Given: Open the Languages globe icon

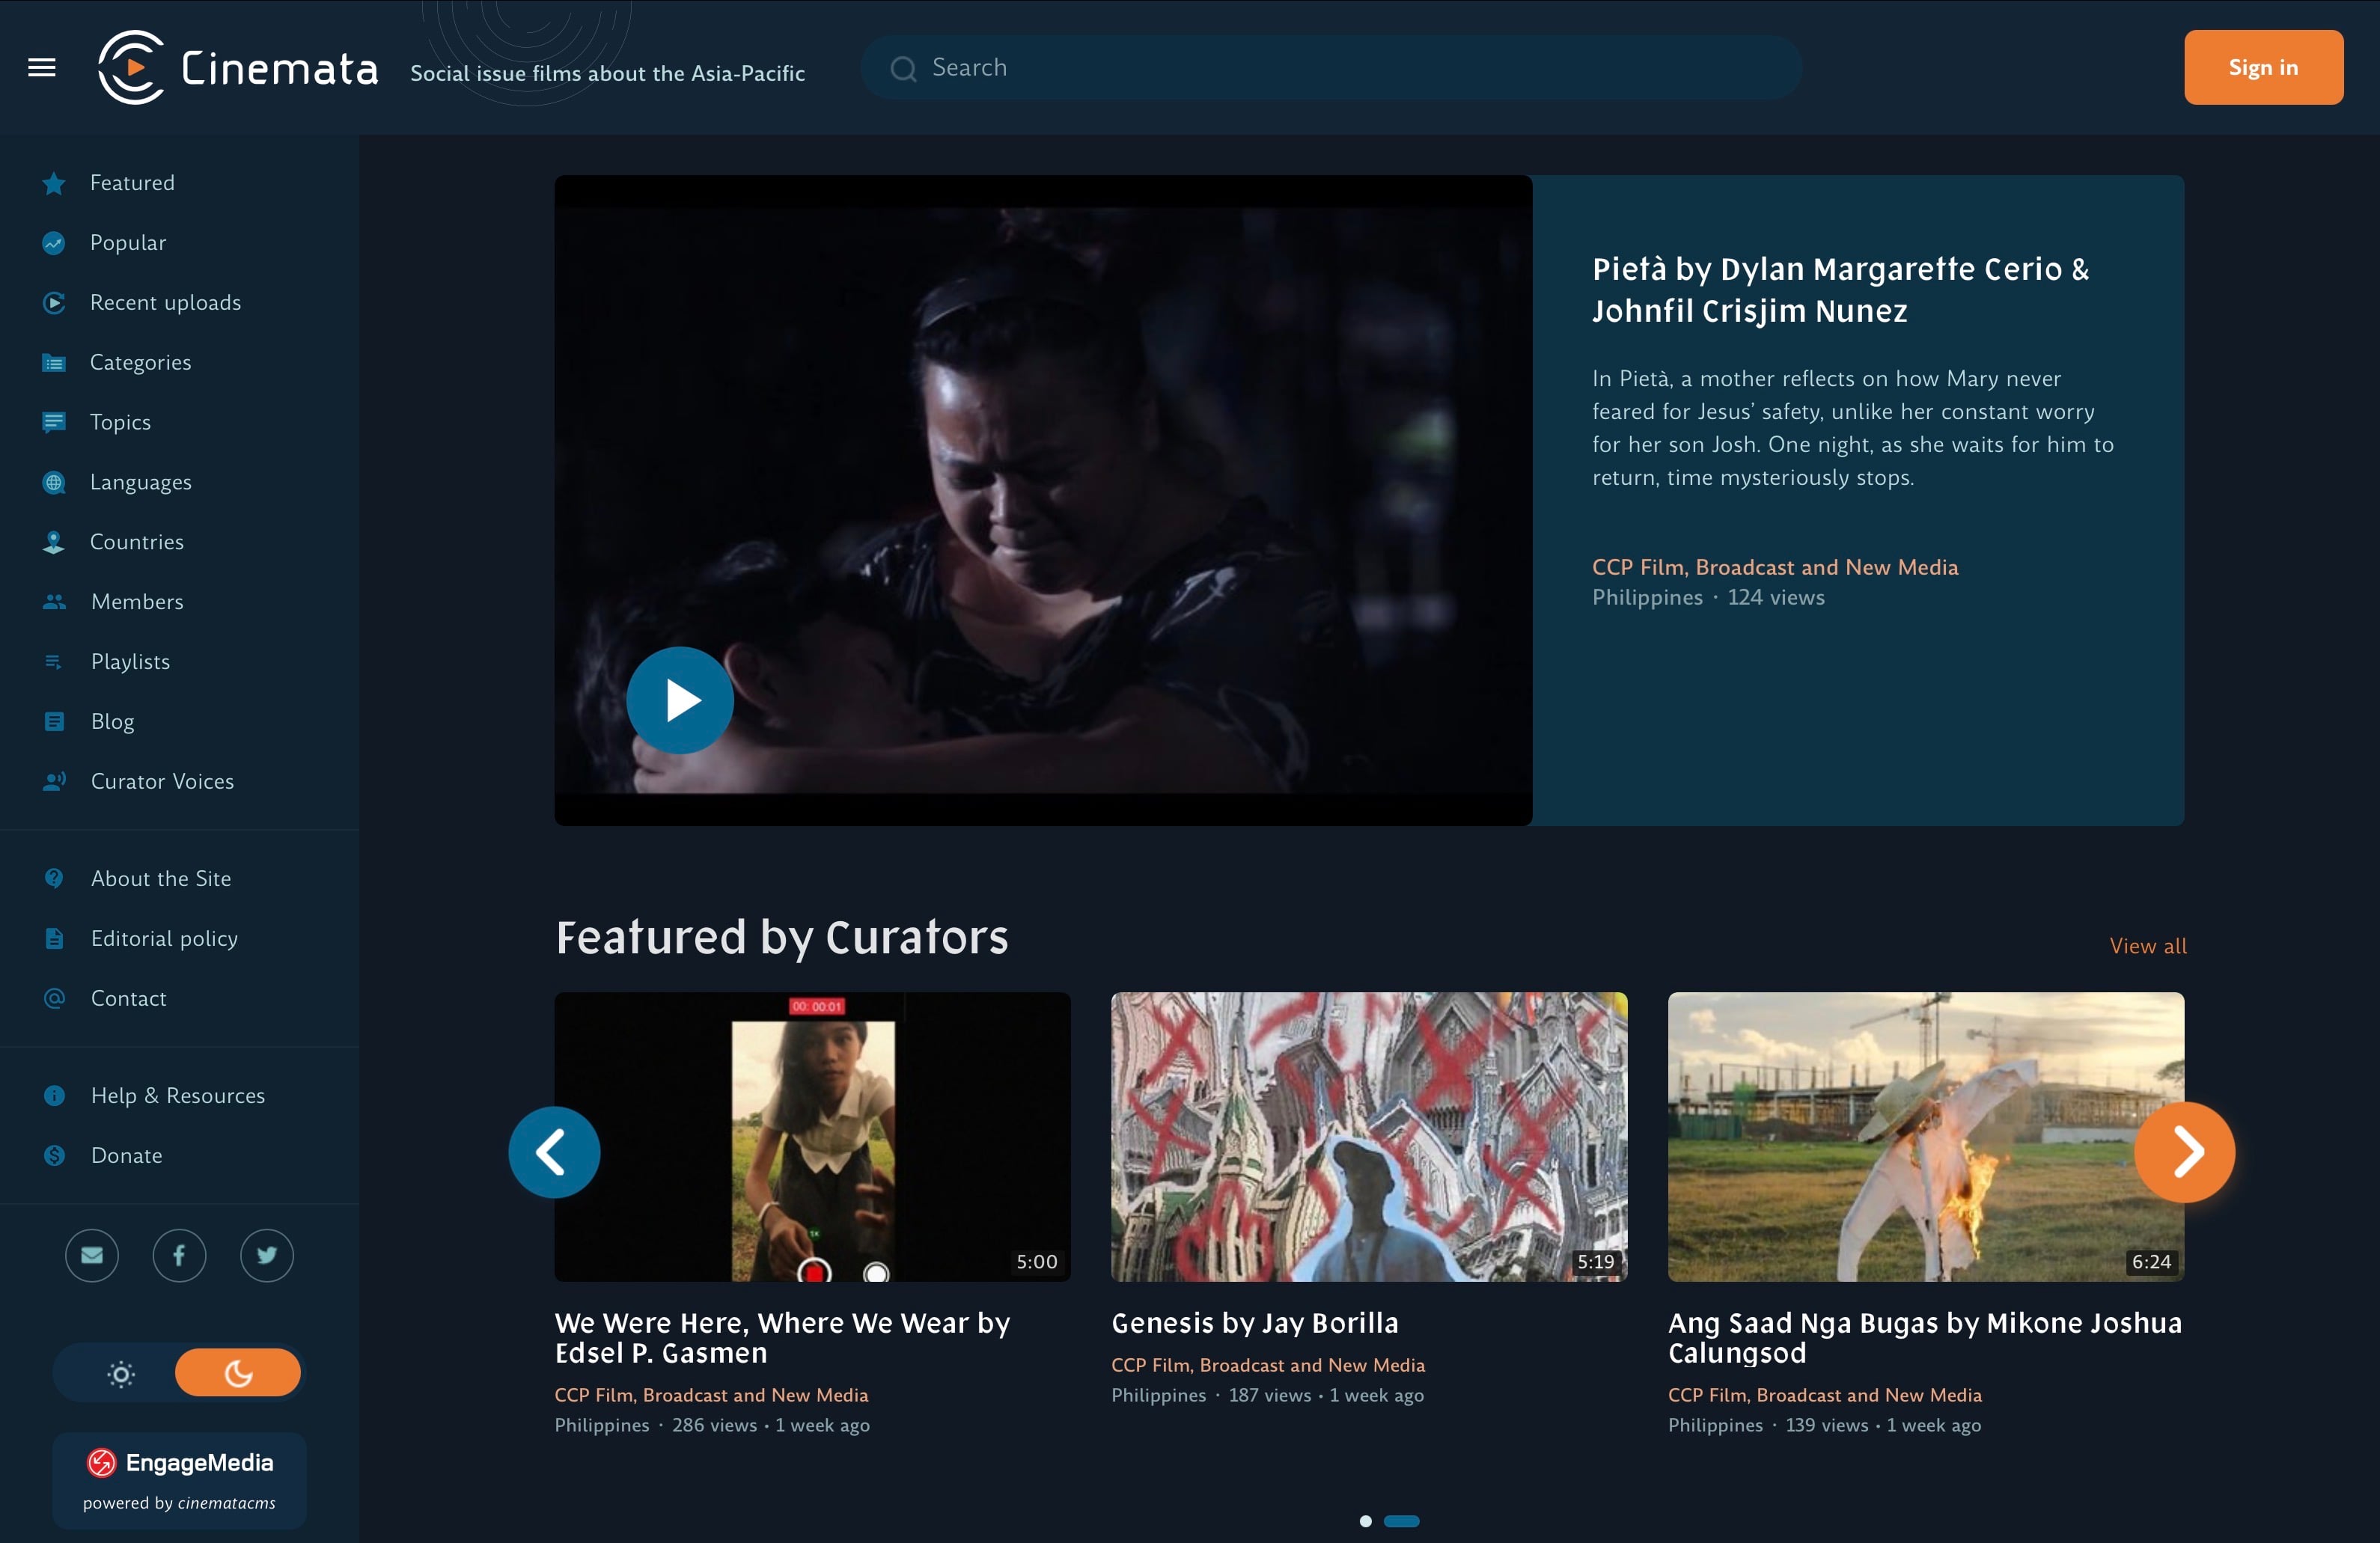Looking at the screenshot, I should pyautogui.click(x=54, y=482).
